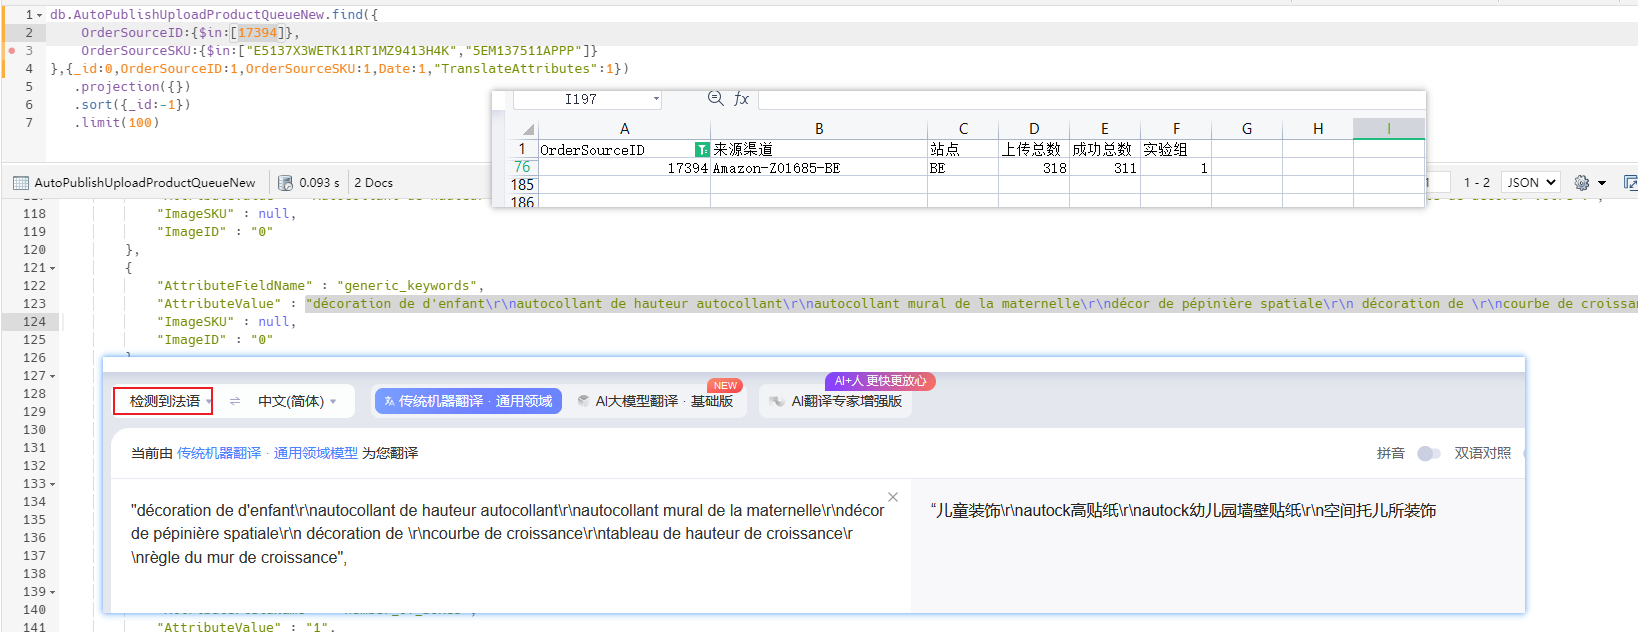Click the "generic_keywords" value on line 122
The width and height of the screenshot is (1638, 632).
[410, 286]
